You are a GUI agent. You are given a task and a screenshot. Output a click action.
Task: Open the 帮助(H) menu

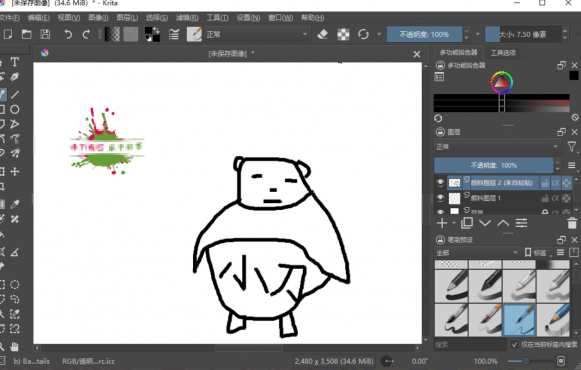[x=312, y=17]
